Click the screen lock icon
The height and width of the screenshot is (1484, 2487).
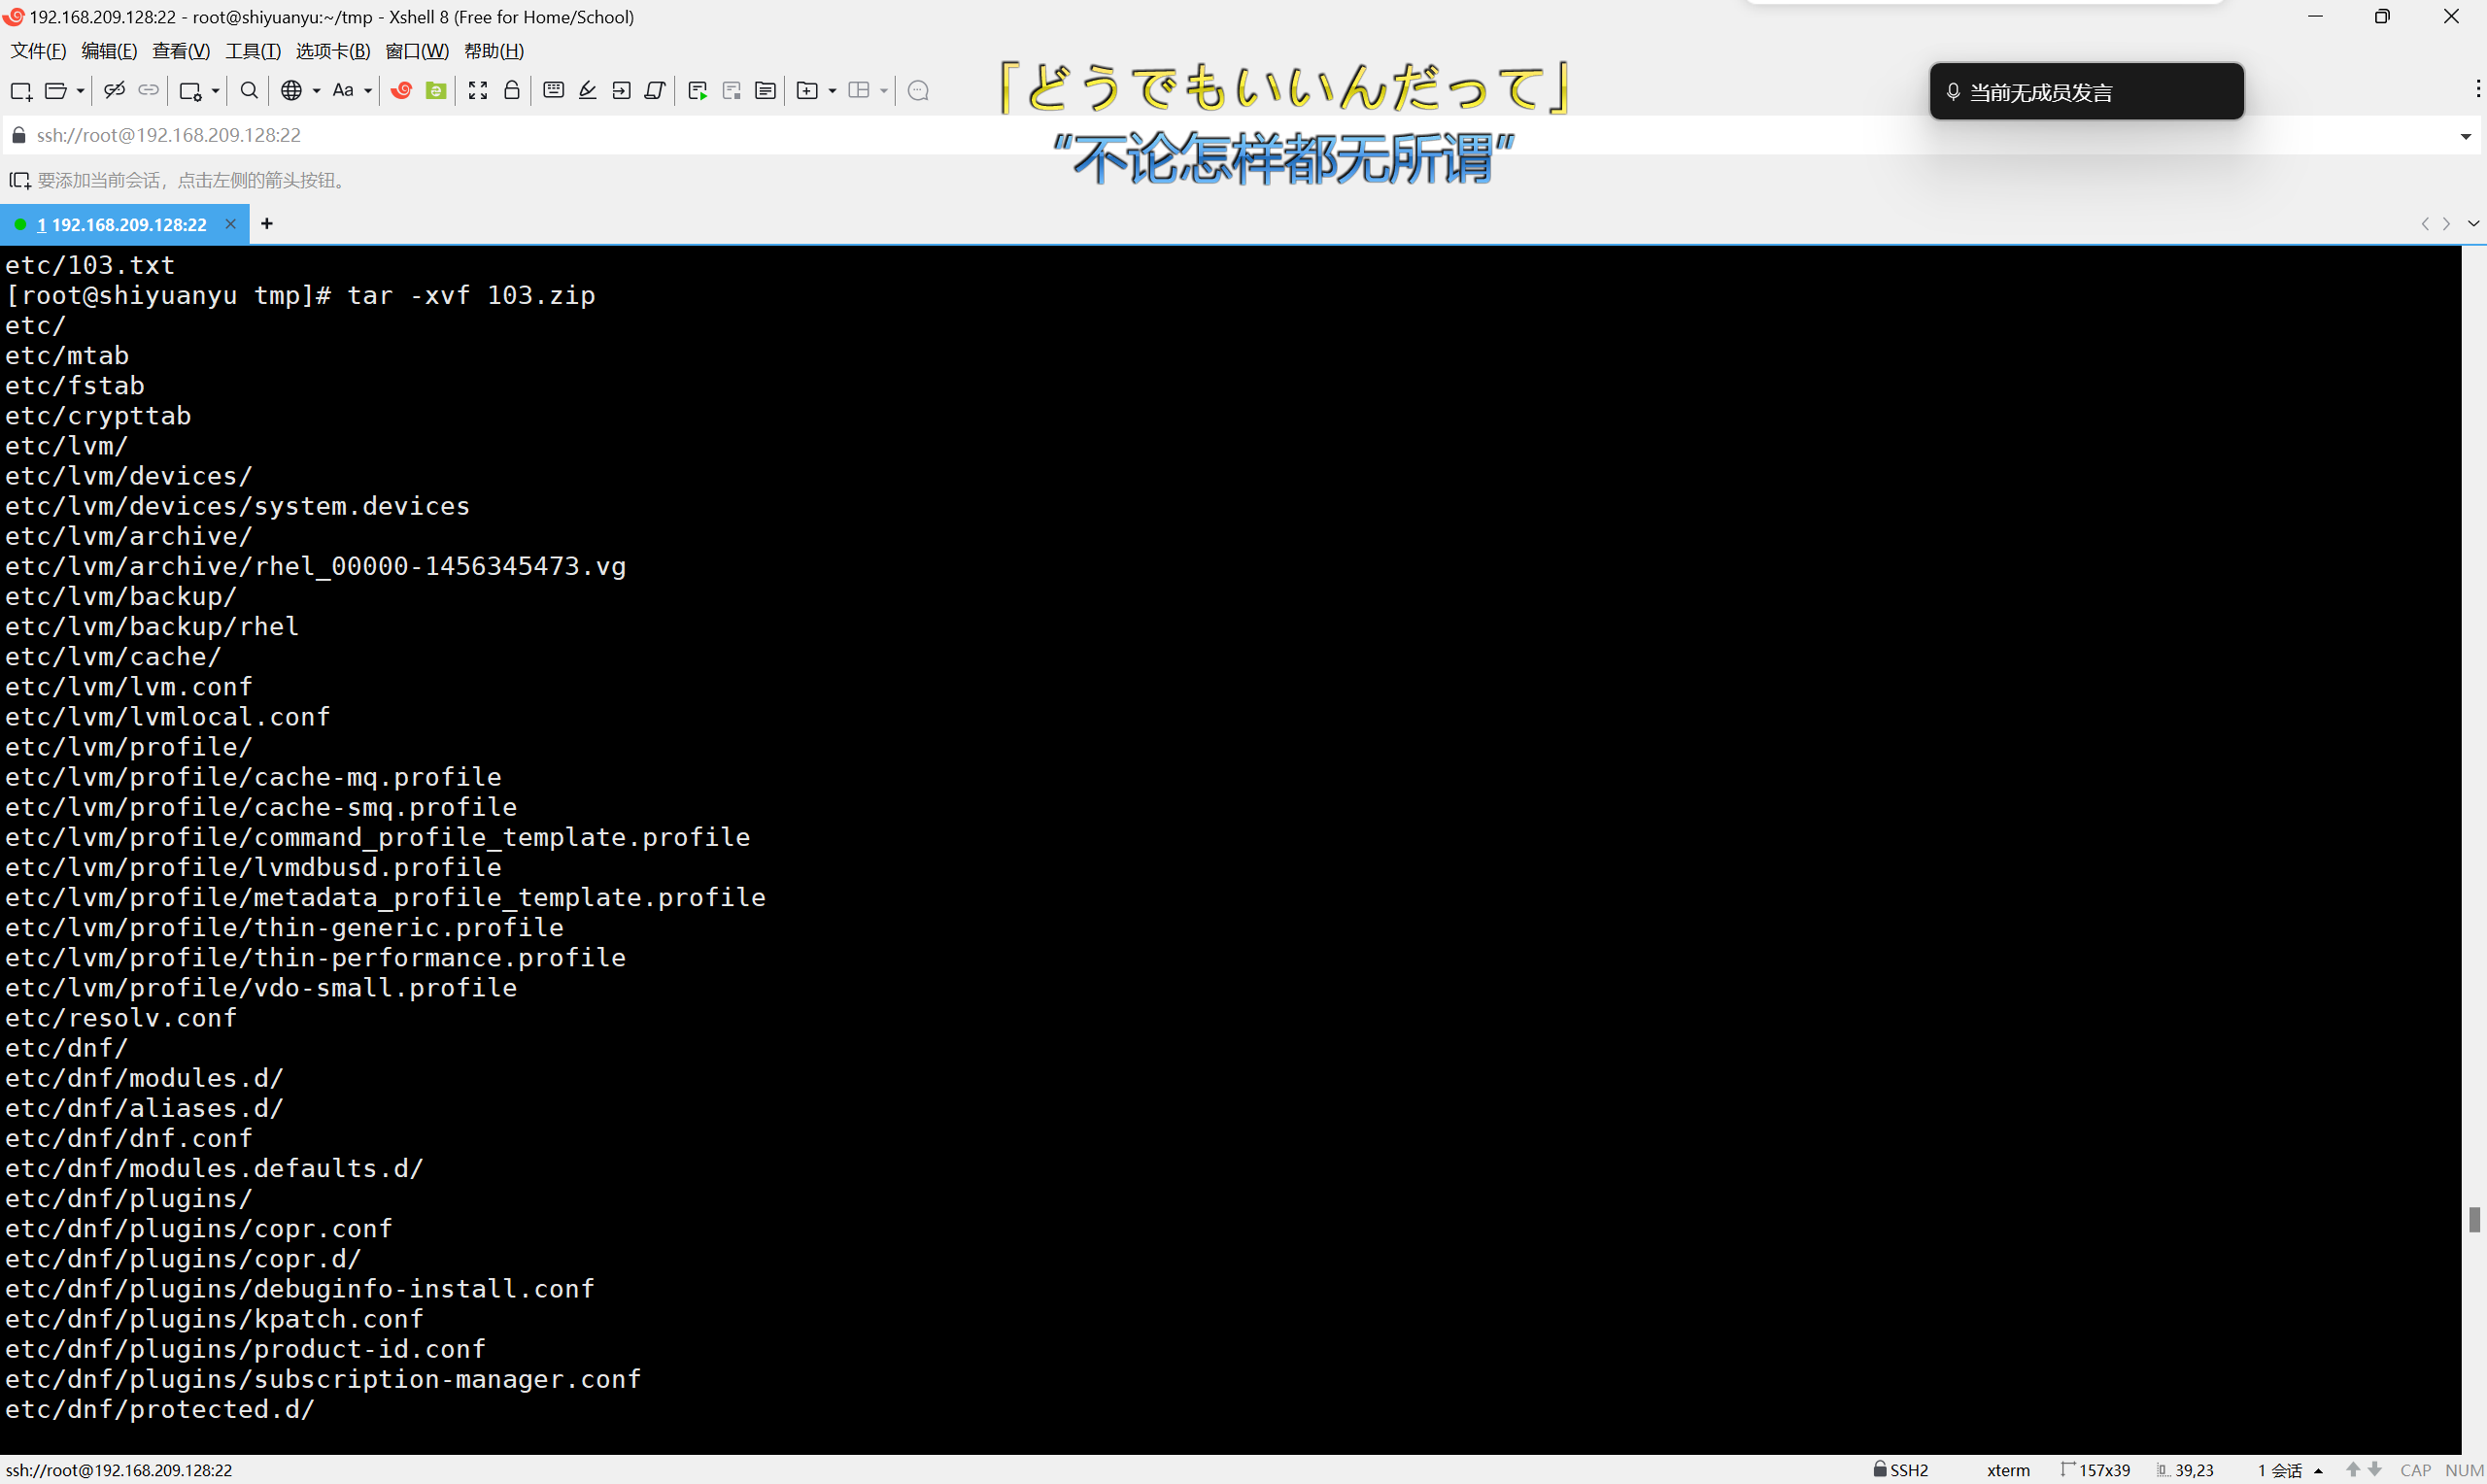511,90
